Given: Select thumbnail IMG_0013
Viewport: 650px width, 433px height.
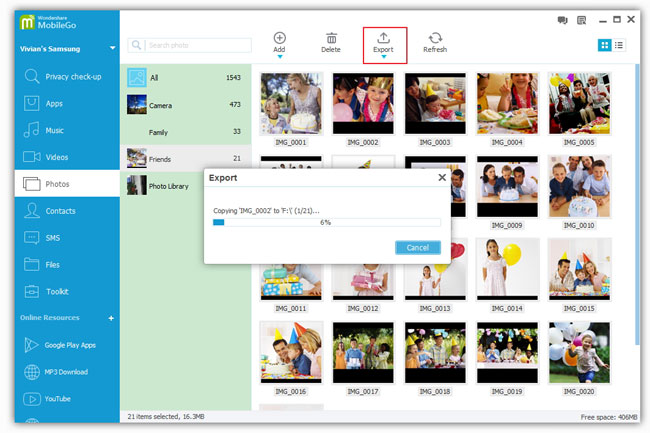Looking at the screenshot, I should 435,283.
